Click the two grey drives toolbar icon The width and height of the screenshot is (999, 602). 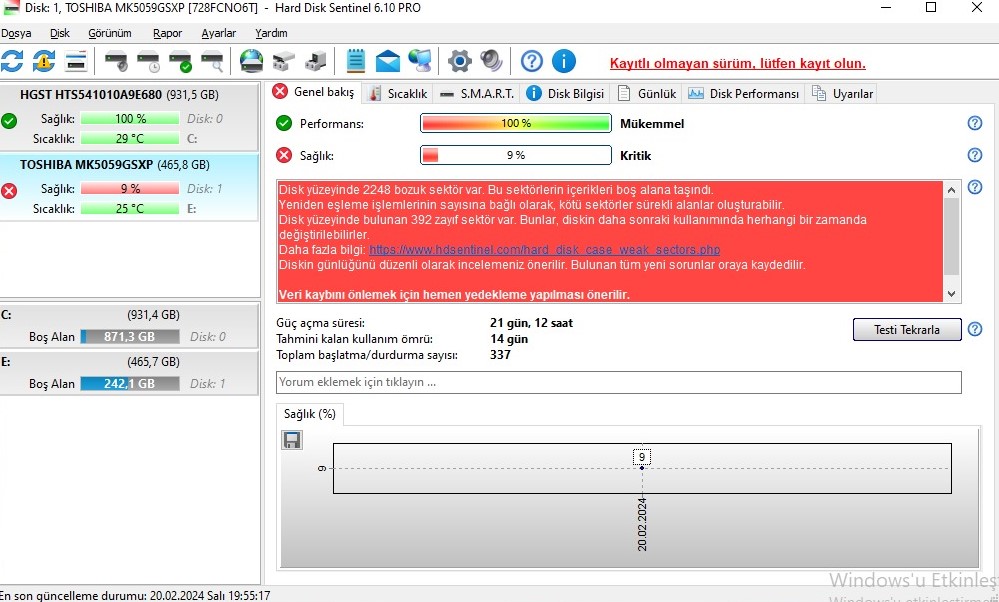coord(284,61)
